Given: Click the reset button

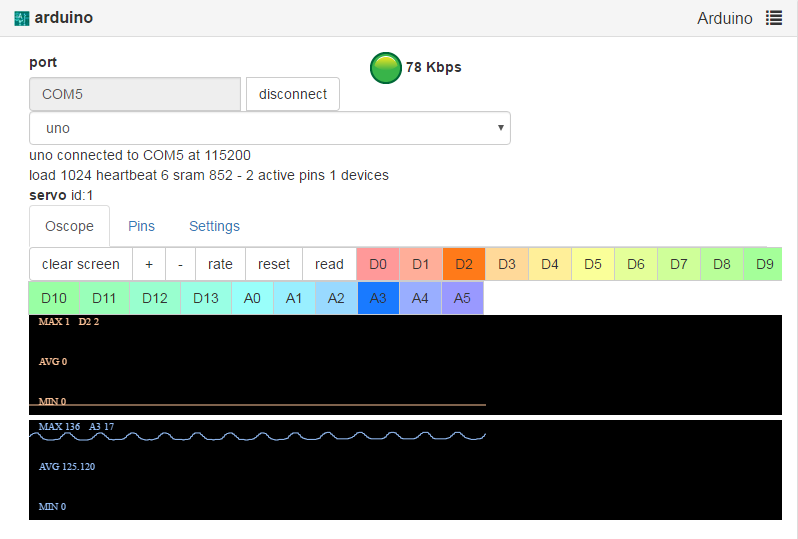Looking at the screenshot, I should point(274,264).
